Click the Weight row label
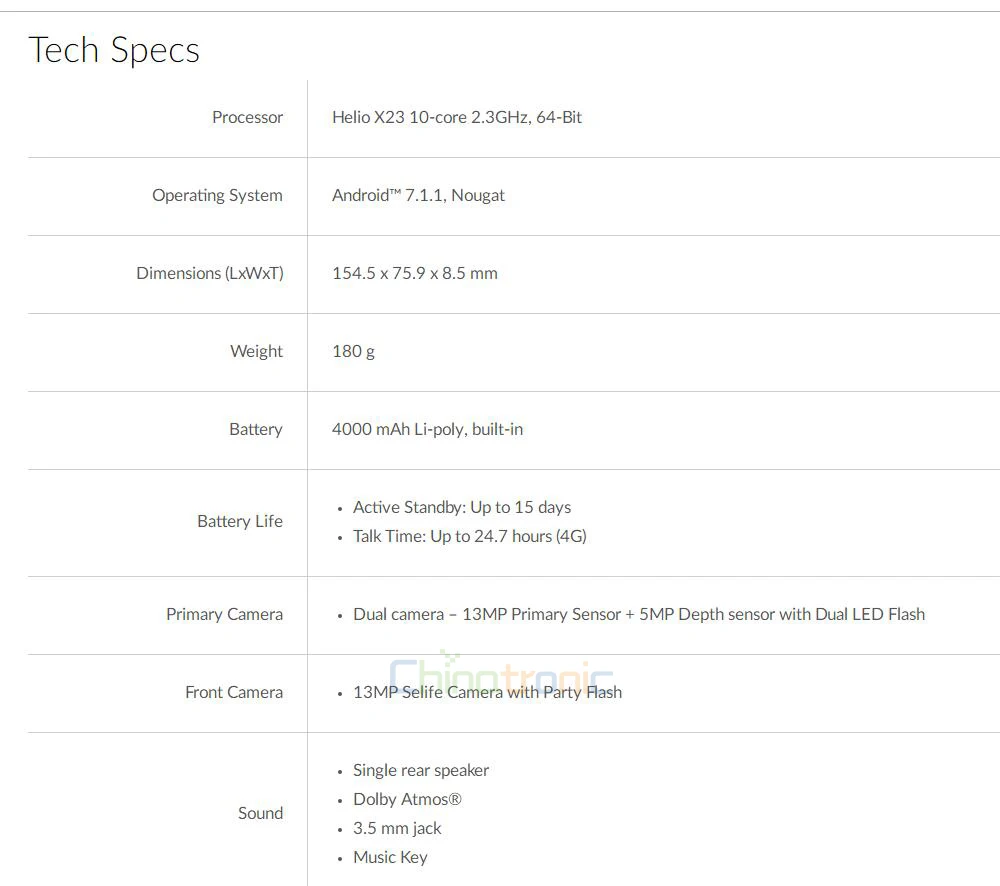Image resolution: width=1000 pixels, height=886 pixels. [256, 351]
